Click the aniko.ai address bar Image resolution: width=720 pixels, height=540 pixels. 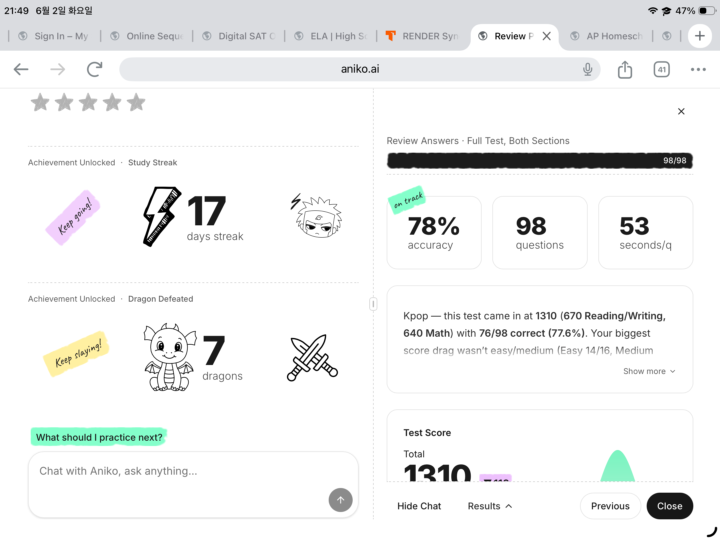tap(360, 69)
